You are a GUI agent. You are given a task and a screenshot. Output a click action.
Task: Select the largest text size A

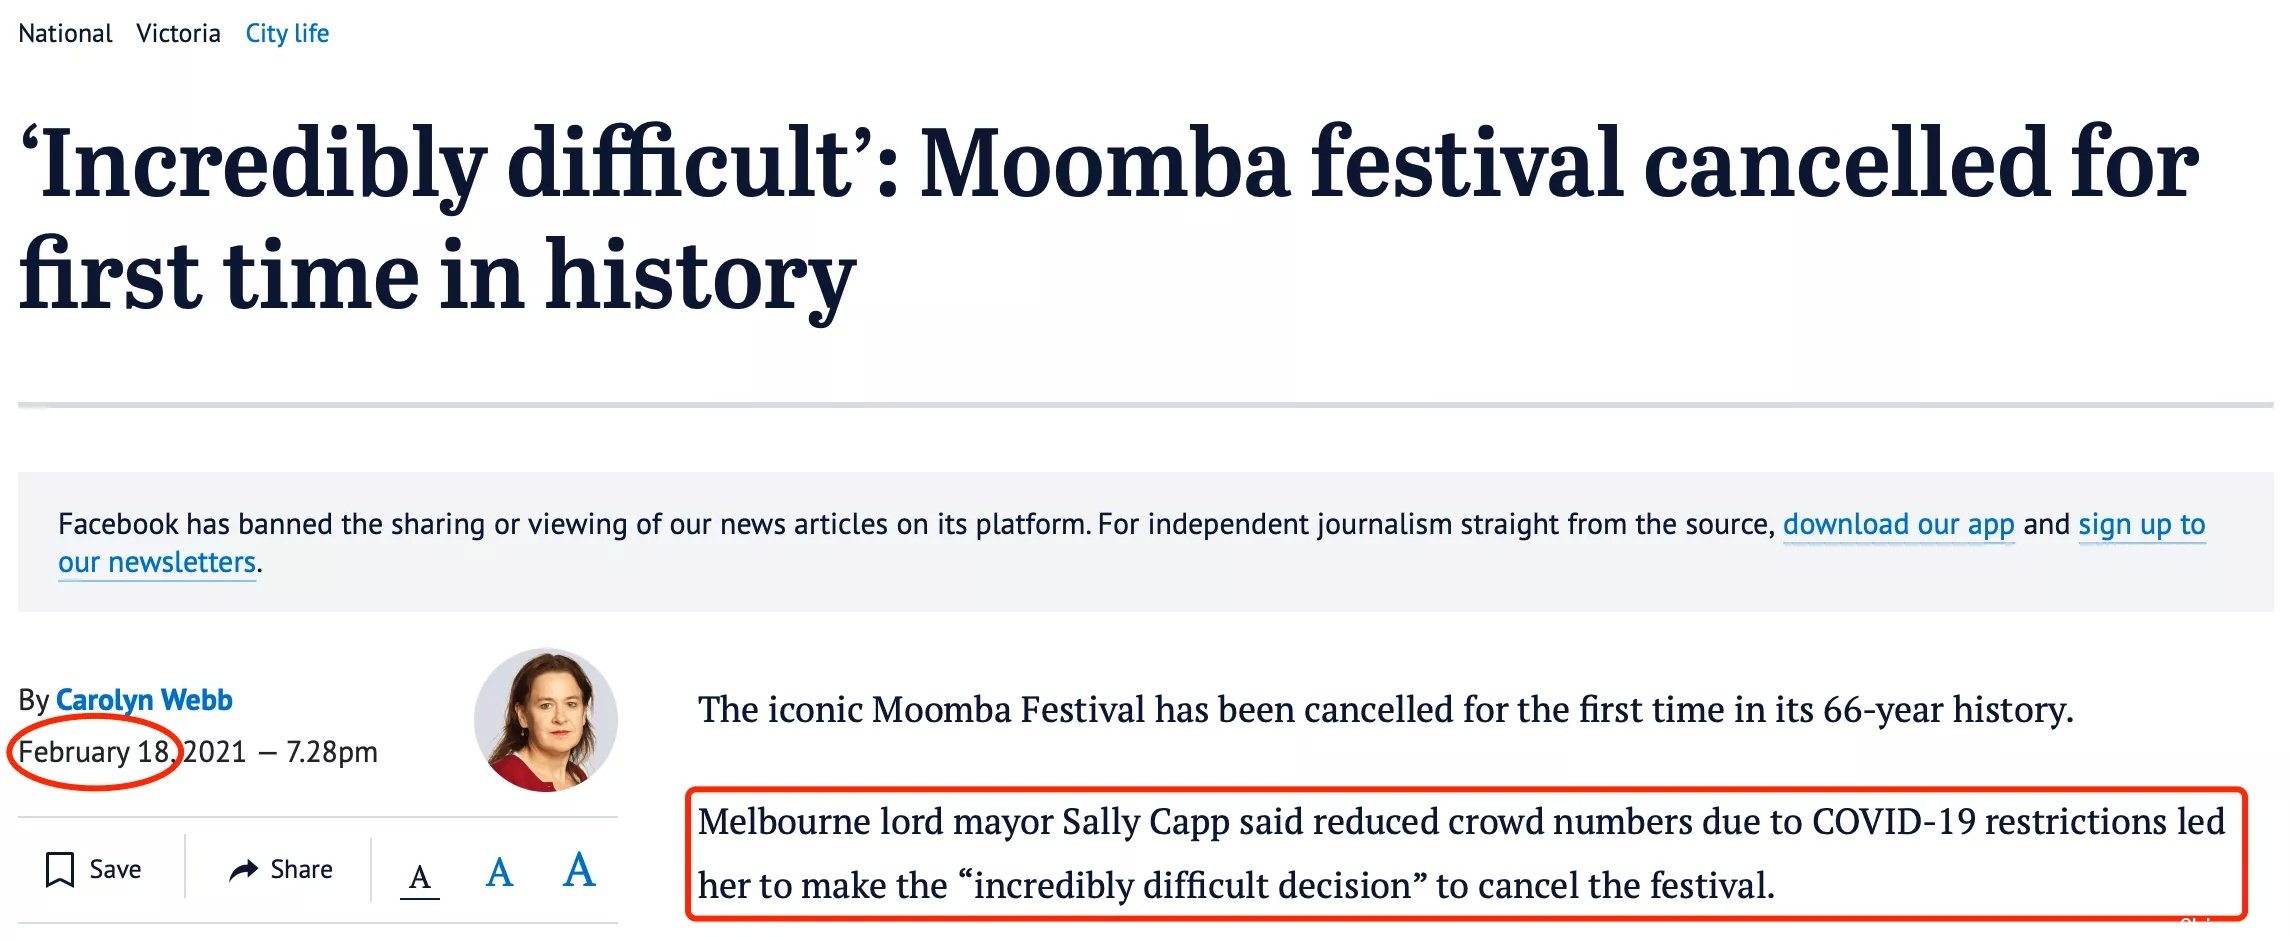pos(579,869)
